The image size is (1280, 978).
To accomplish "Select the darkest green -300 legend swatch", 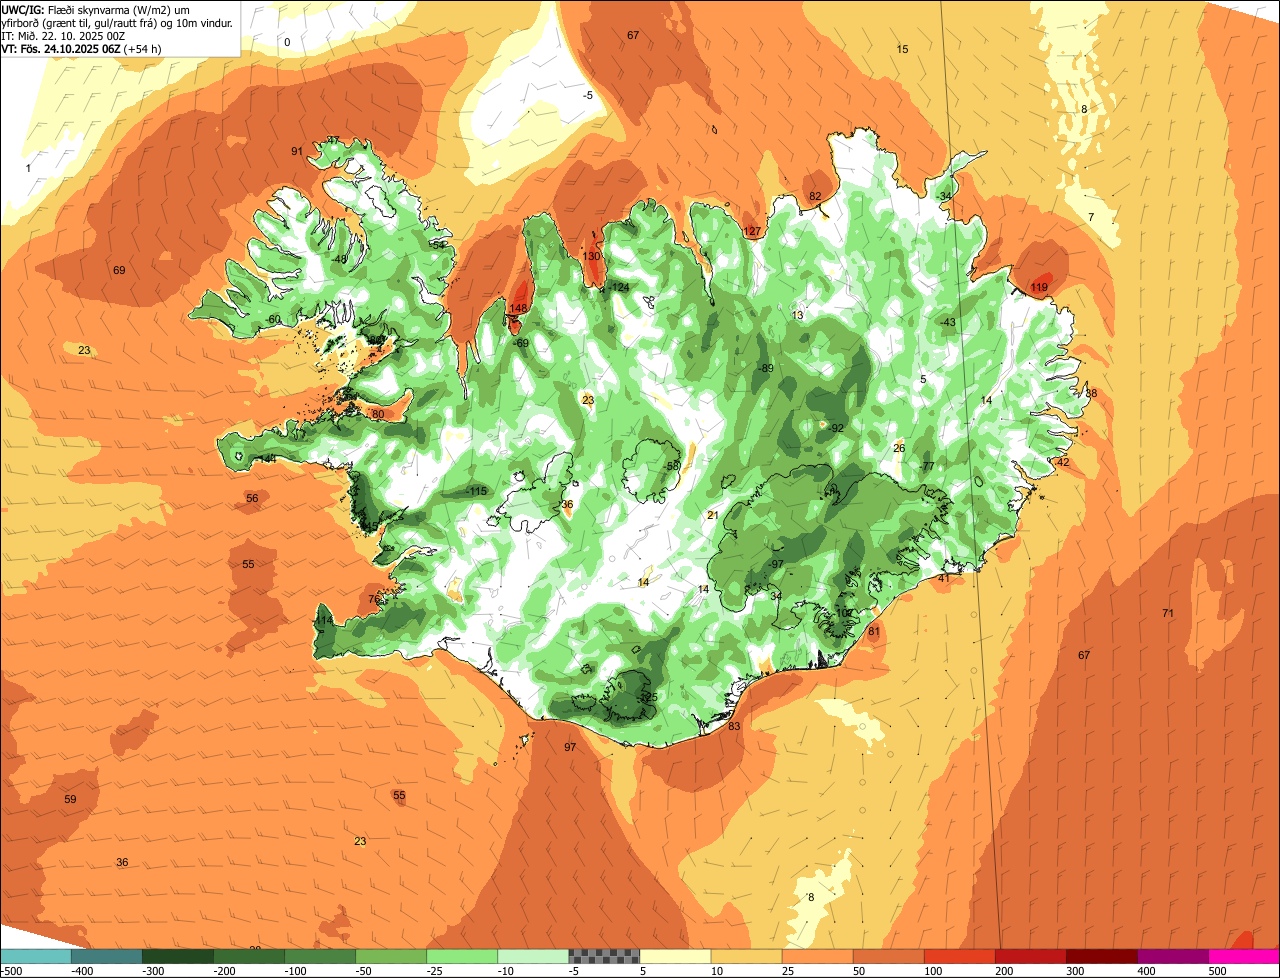I will pyautogui.click(x=177, y=956).
